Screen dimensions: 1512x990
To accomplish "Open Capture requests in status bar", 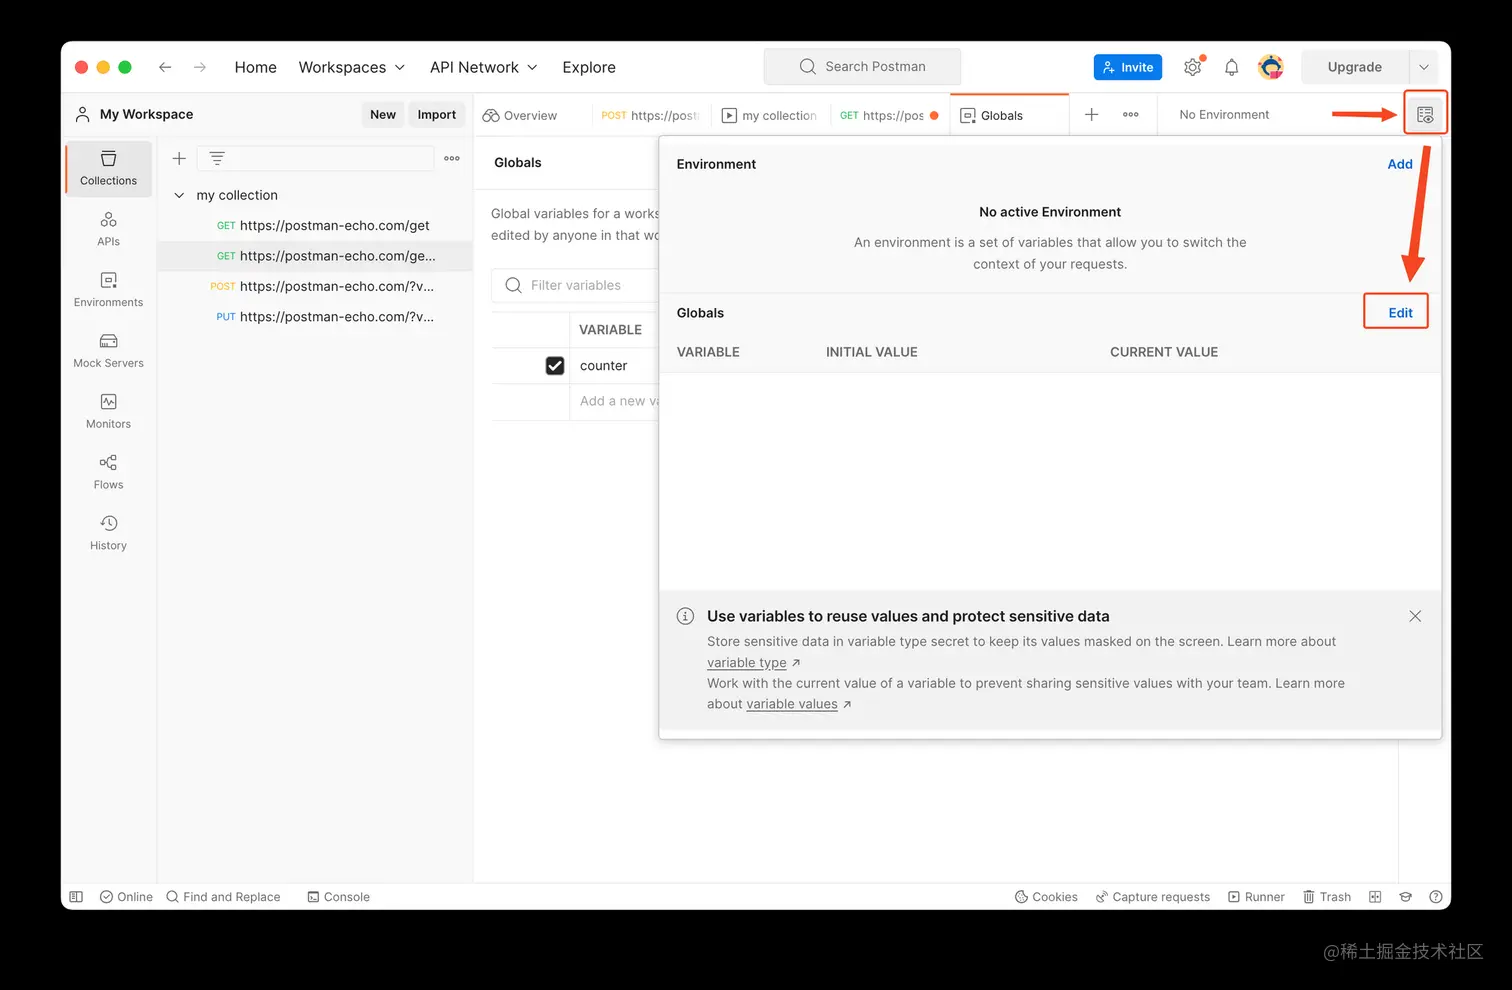I will click(x=1153, y=897).
